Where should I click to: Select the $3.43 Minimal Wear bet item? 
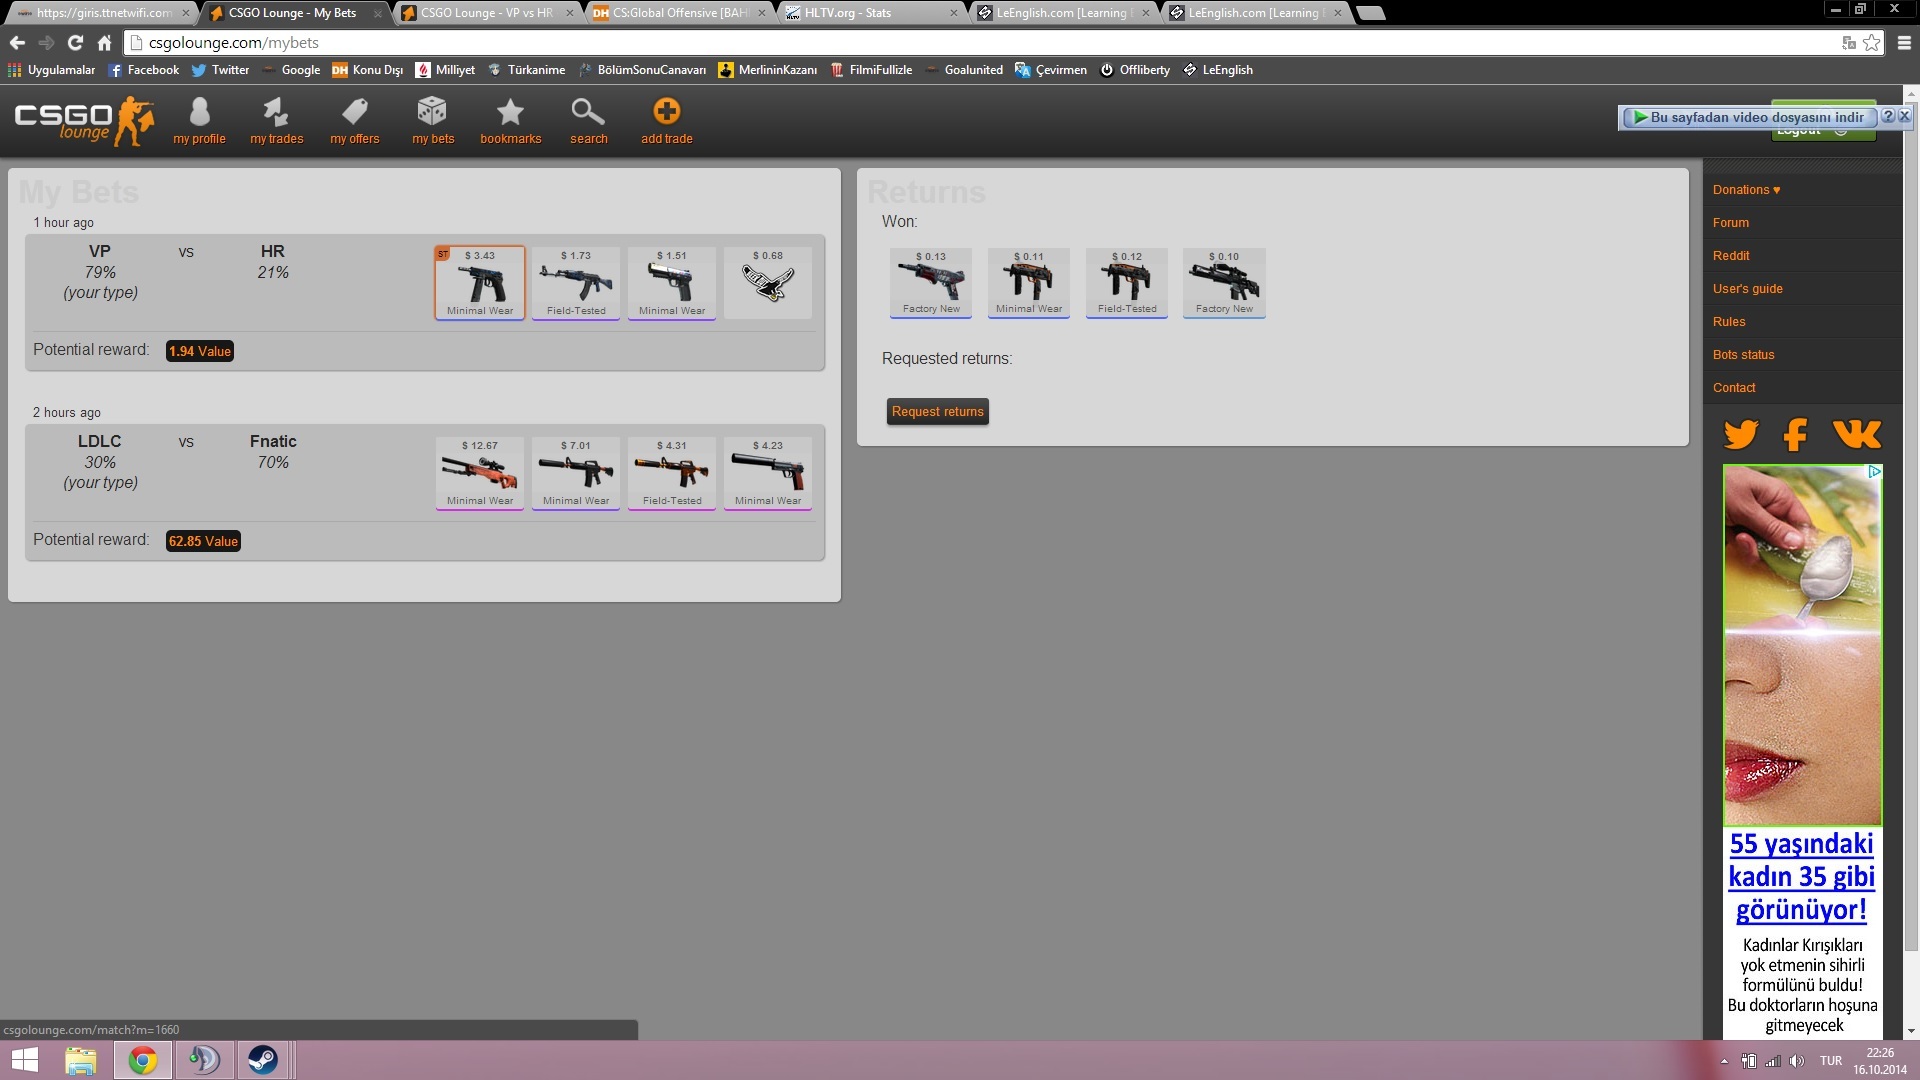[480, 283]
